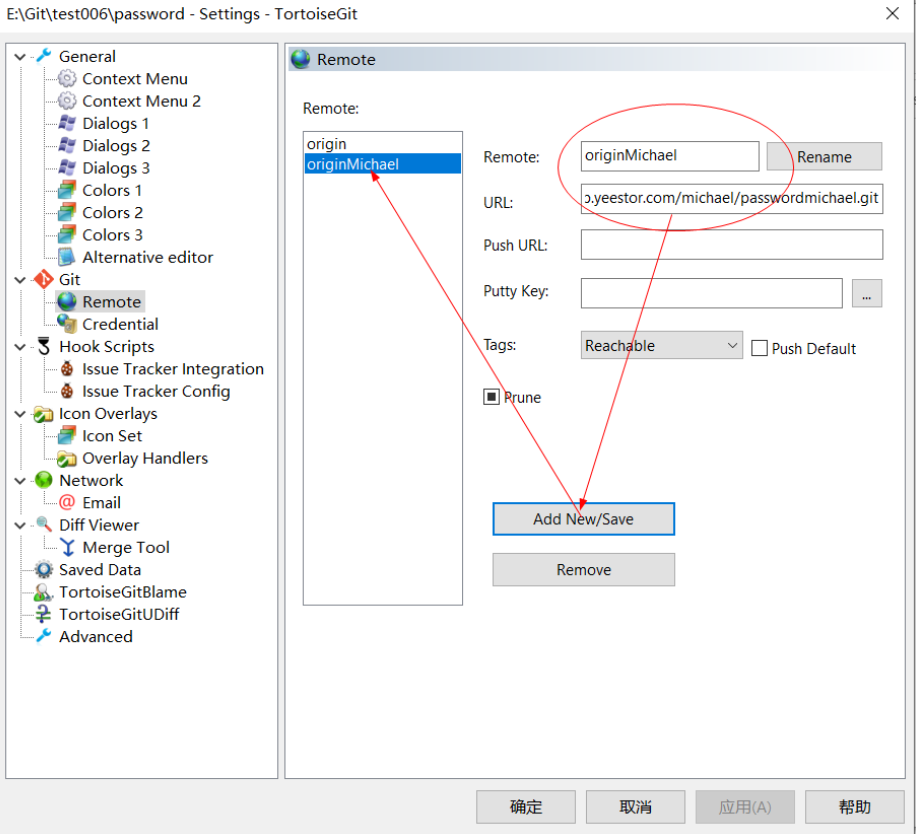The image size is (916, 834).
Task: Browse for Putty Key file
Action: pos(866,293)
